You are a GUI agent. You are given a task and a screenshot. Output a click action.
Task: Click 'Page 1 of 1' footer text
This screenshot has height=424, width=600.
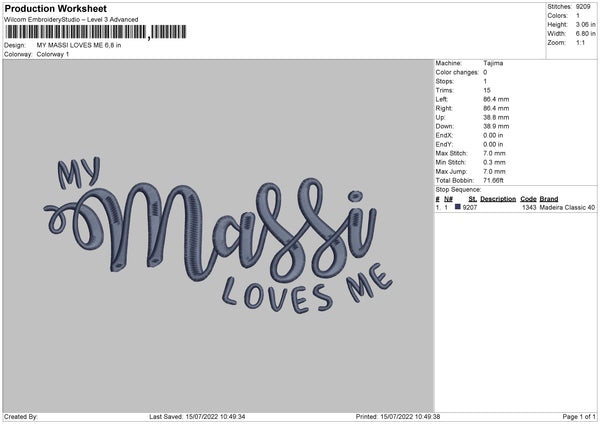tap(579, 417)
